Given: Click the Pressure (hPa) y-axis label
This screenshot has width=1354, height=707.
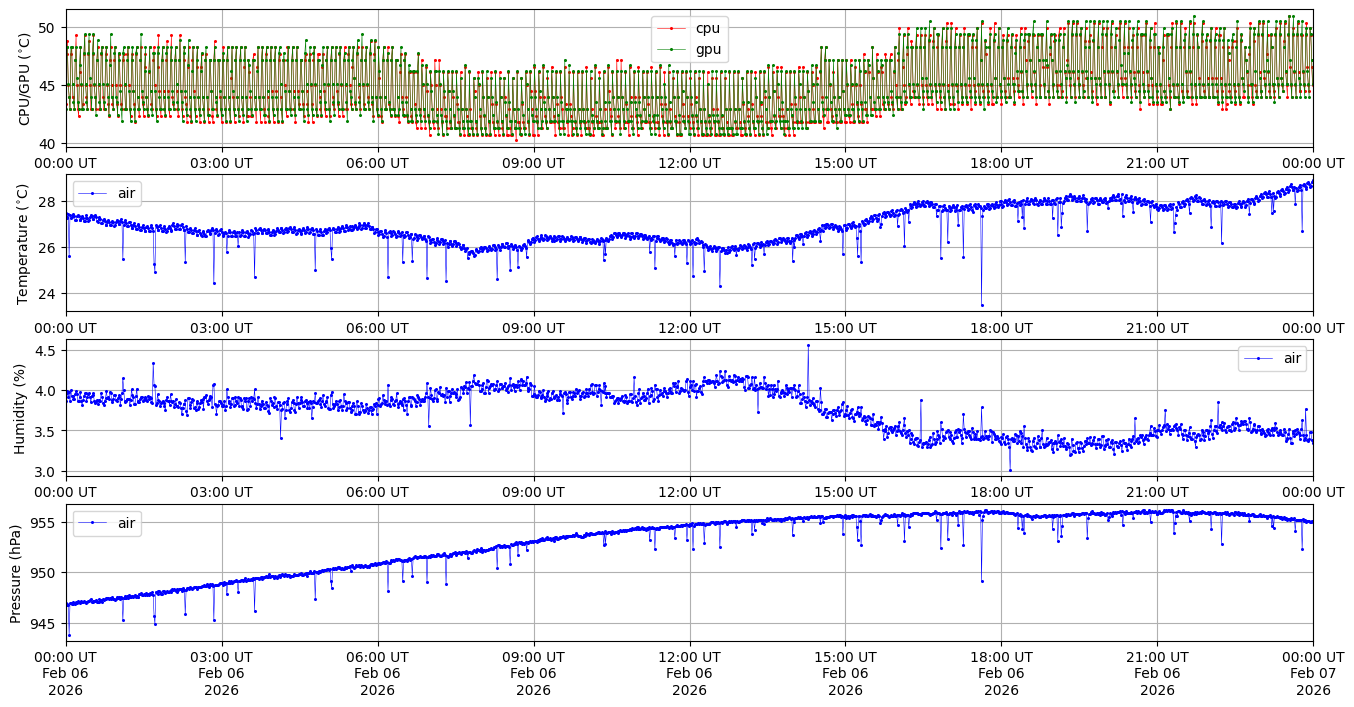Looking at the screenshot, I should point(15,573).
